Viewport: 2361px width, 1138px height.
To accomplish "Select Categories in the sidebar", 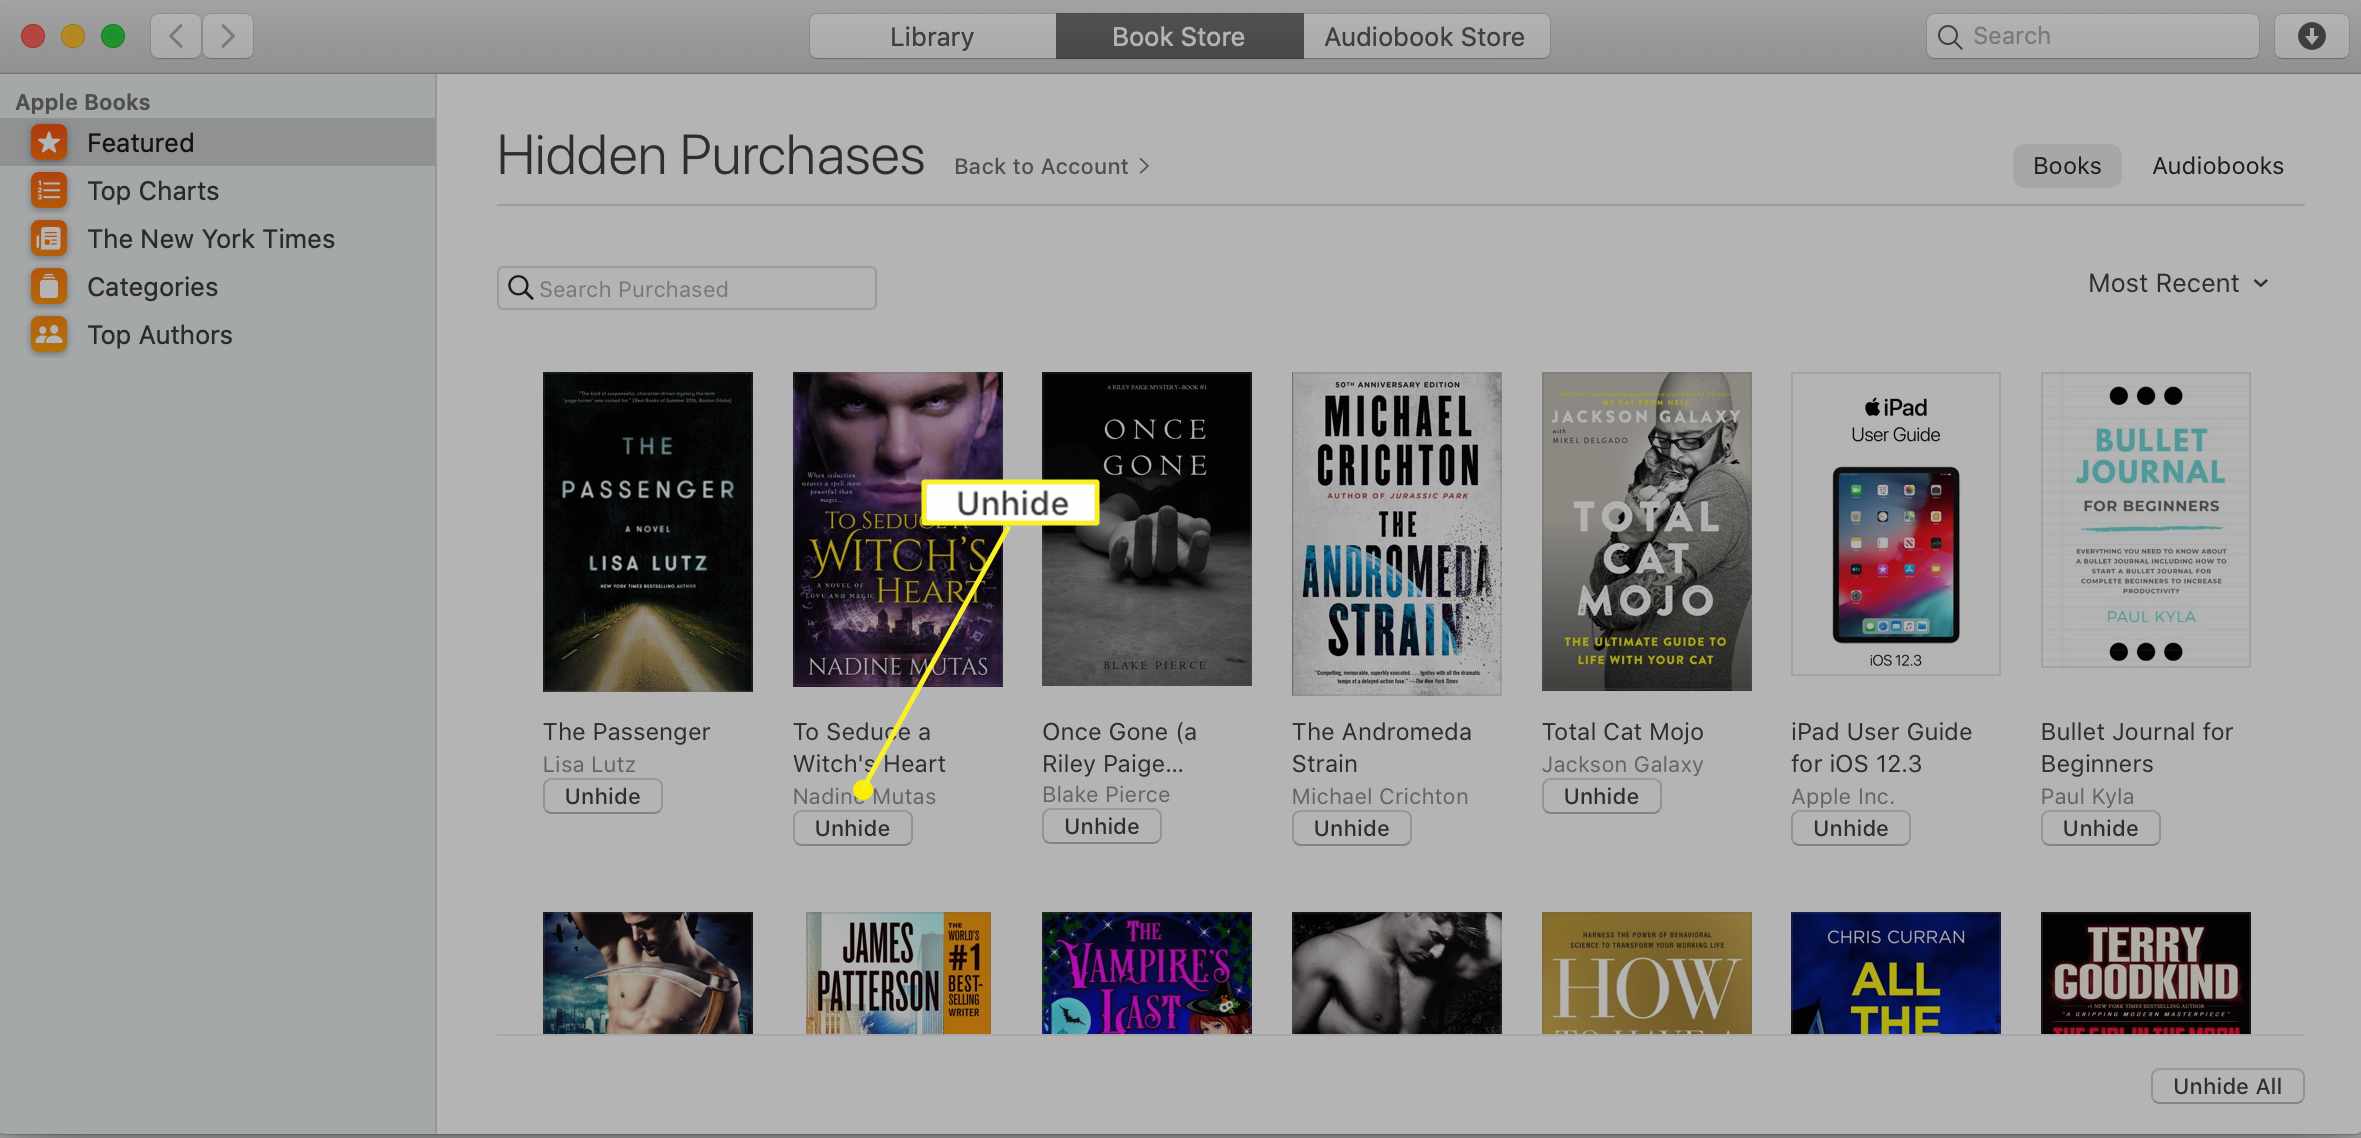I will pos(218,287).
